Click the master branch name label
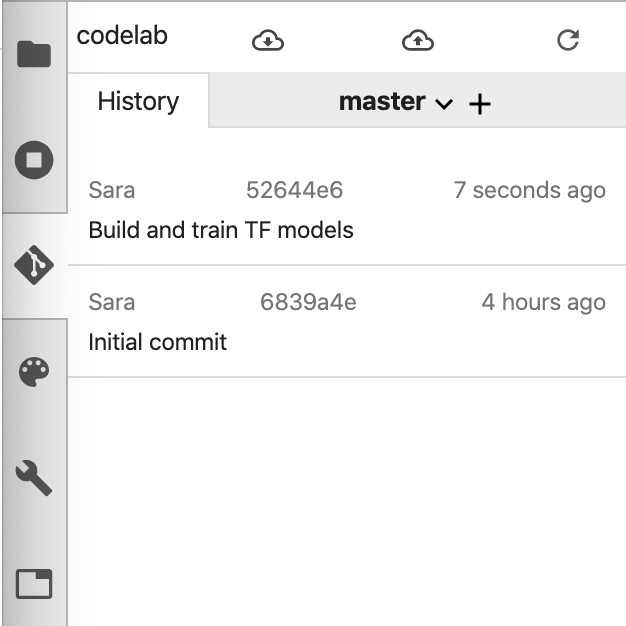 click(x=382, y=101)
